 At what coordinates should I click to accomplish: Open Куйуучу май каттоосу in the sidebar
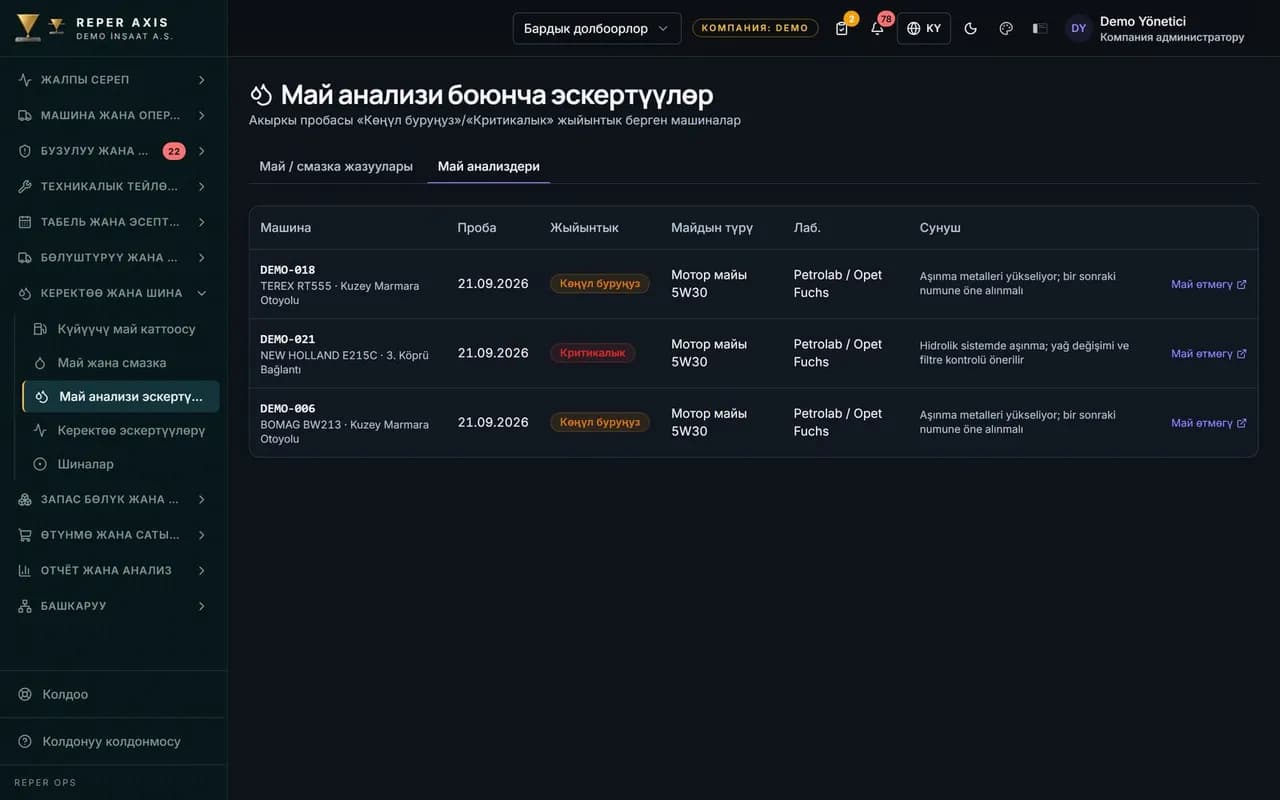point(121,329)
